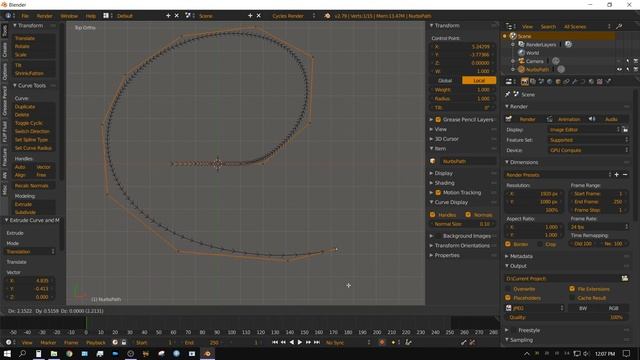The width and height of the screenshot is (640, 360).
Task: Open the JPEG file format dropdown
Action: (536, 308)
